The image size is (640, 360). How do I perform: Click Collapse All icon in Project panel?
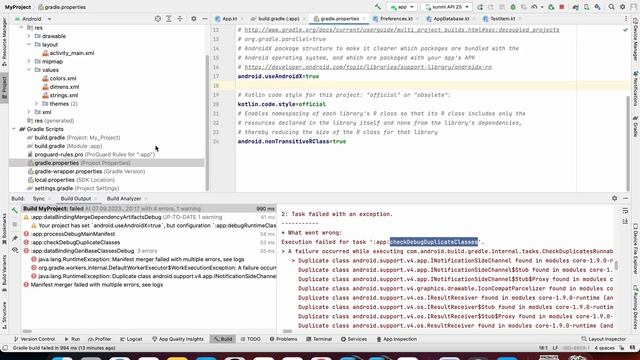point(180,19)
